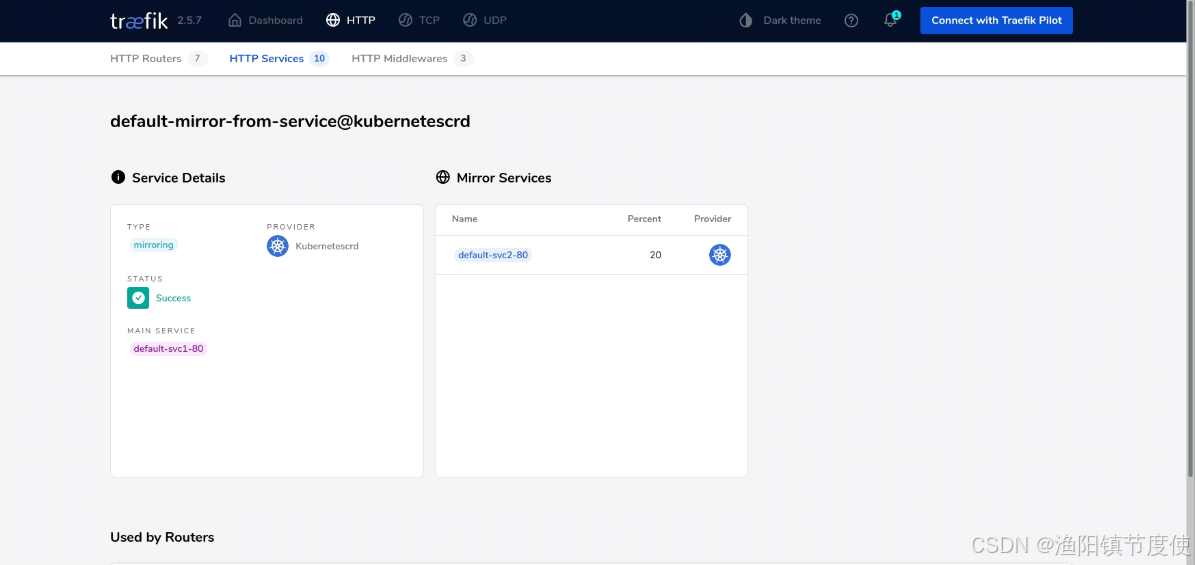Click the green Success status icon
1195x565 pixels.
coord(138,298)
